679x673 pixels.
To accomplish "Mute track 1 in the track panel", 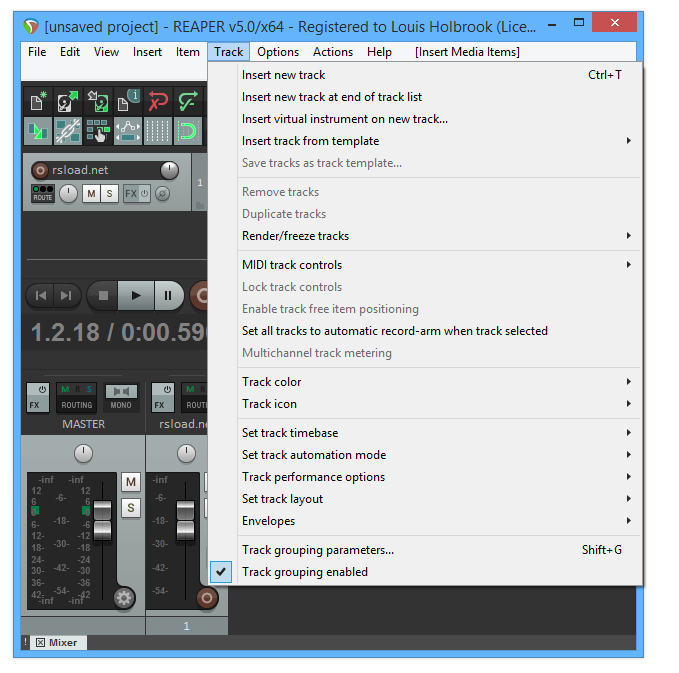I will pyautogui.click(x=91, y=194).
